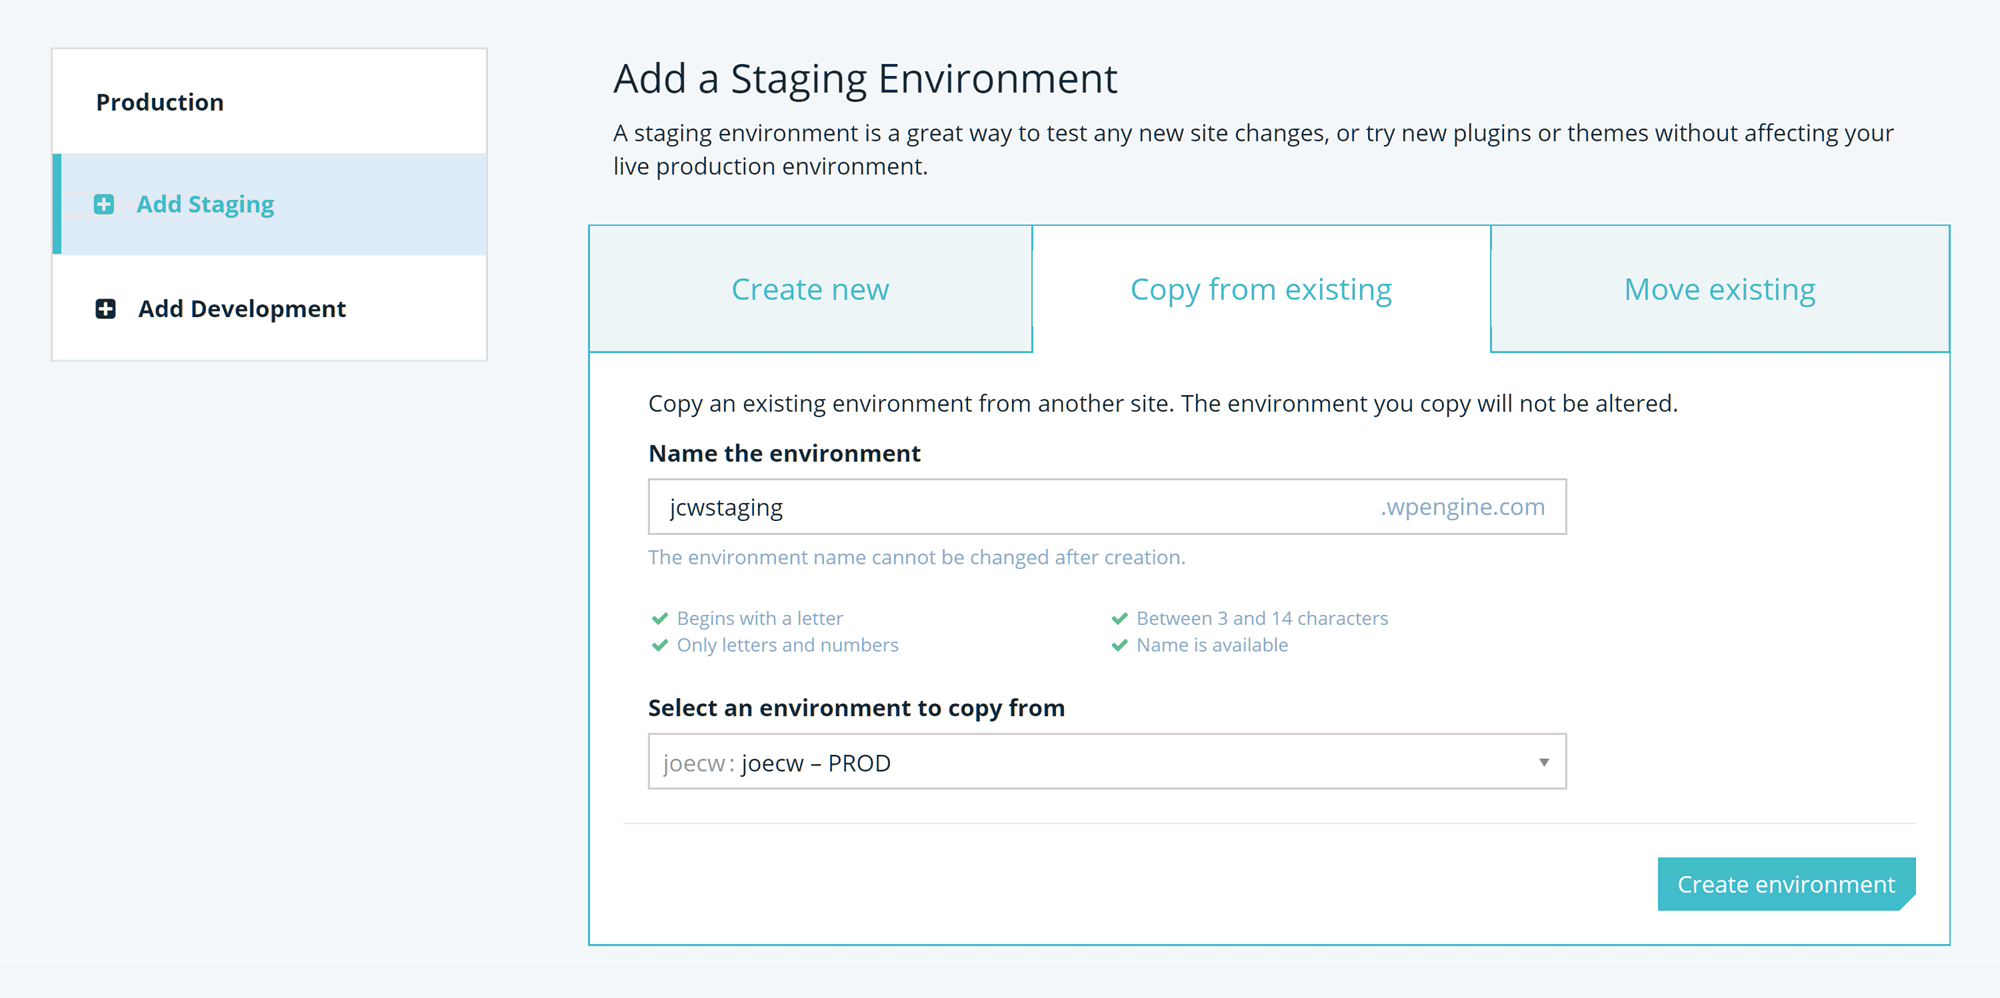Screen dimensions: 2000x998
Task: Click the .wpengine.com suffix text
Action: 1463,507
